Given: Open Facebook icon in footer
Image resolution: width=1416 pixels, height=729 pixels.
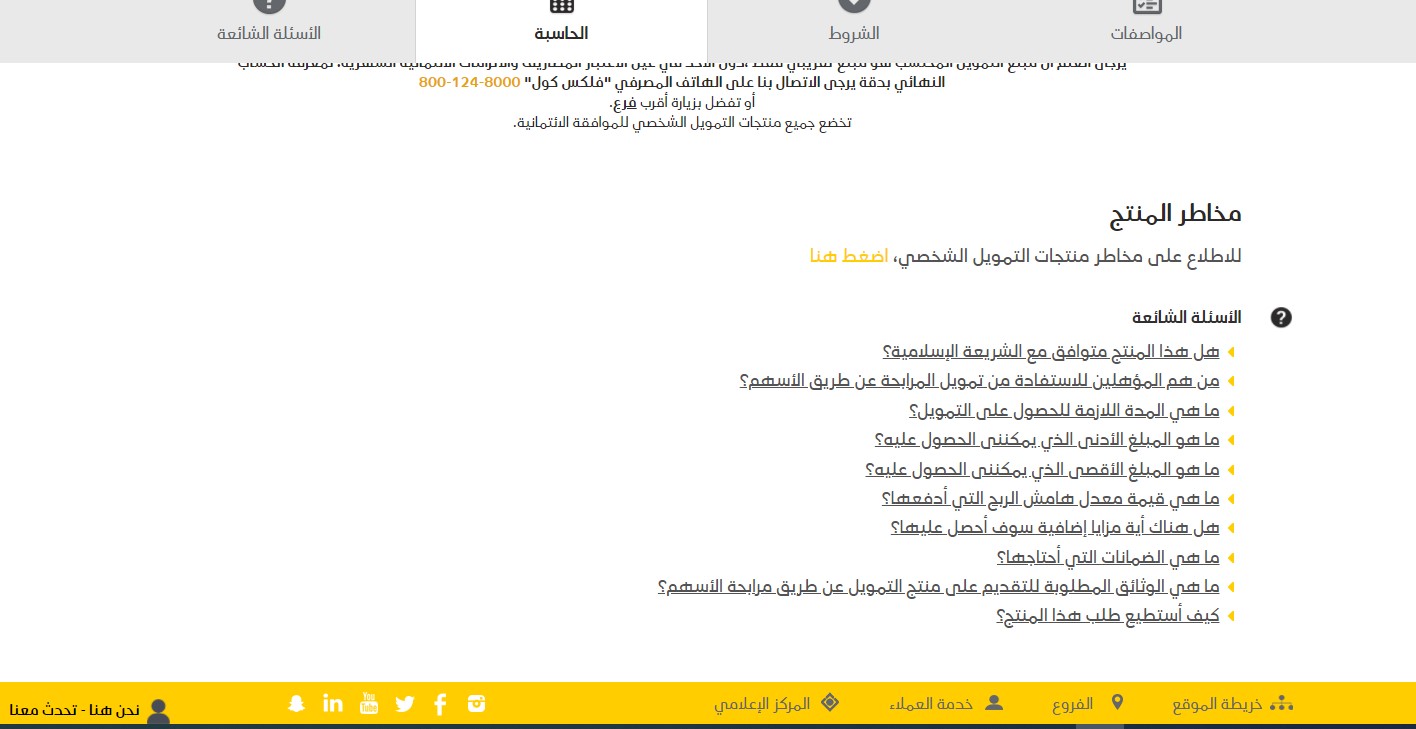Looking at the screenshot, I should click(x=440, y=704).
